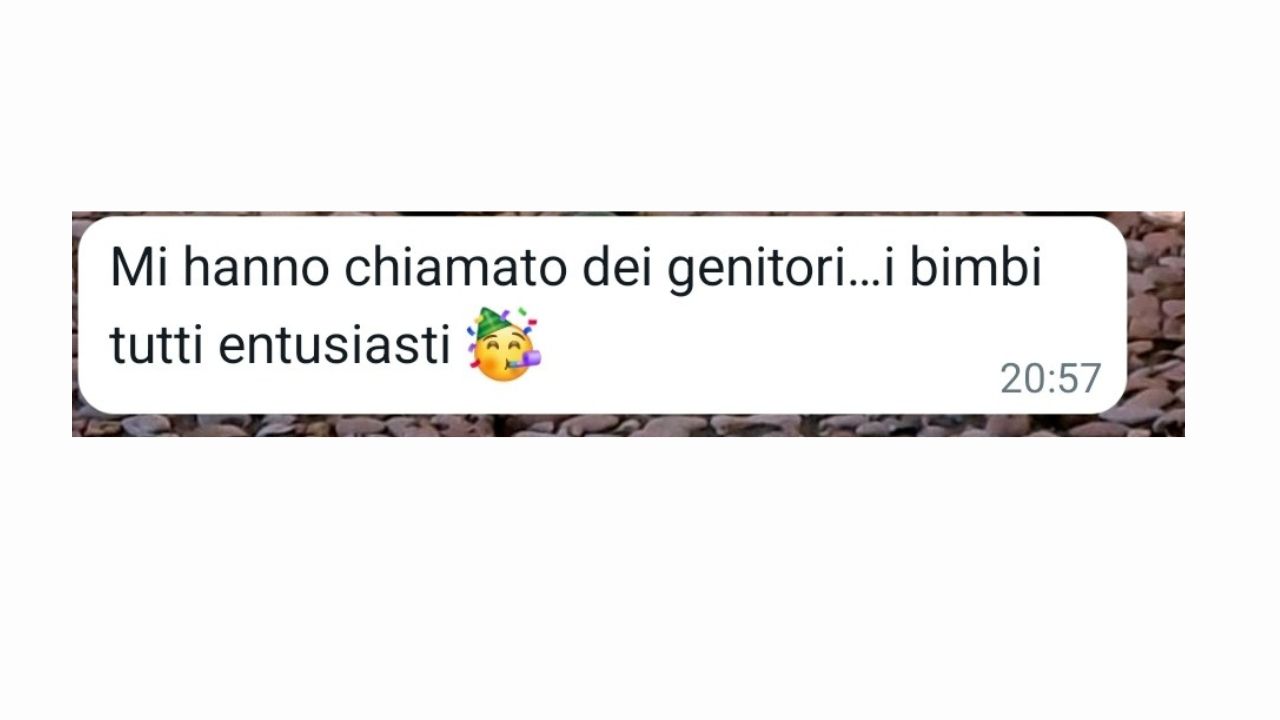Screen dimensions: 1280x720
Task: Click the word "Mi" at message start
Action: [x=139, y=268]
